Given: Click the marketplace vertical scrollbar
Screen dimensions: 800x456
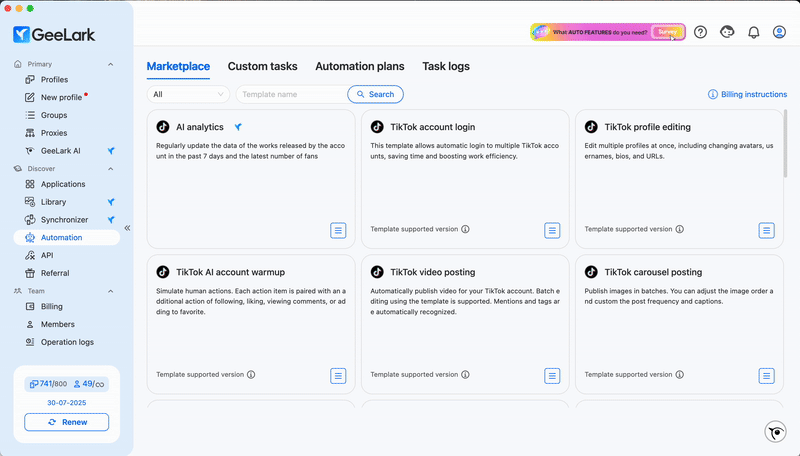Looking at the screenshot, I should pyautogui.click(x=785, y=144).
